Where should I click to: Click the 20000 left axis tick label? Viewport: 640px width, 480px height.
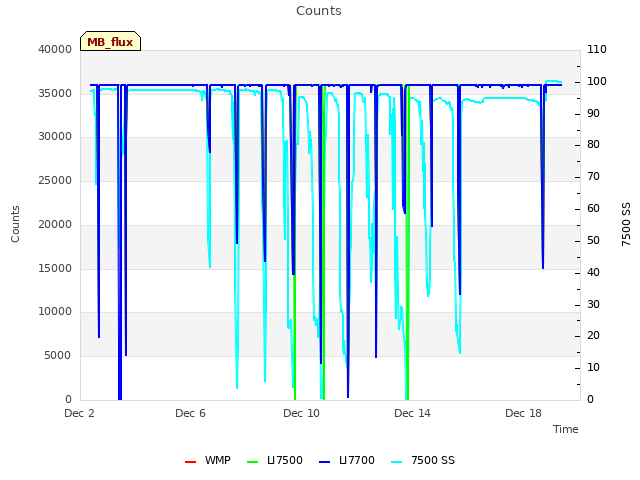point(55,224)
